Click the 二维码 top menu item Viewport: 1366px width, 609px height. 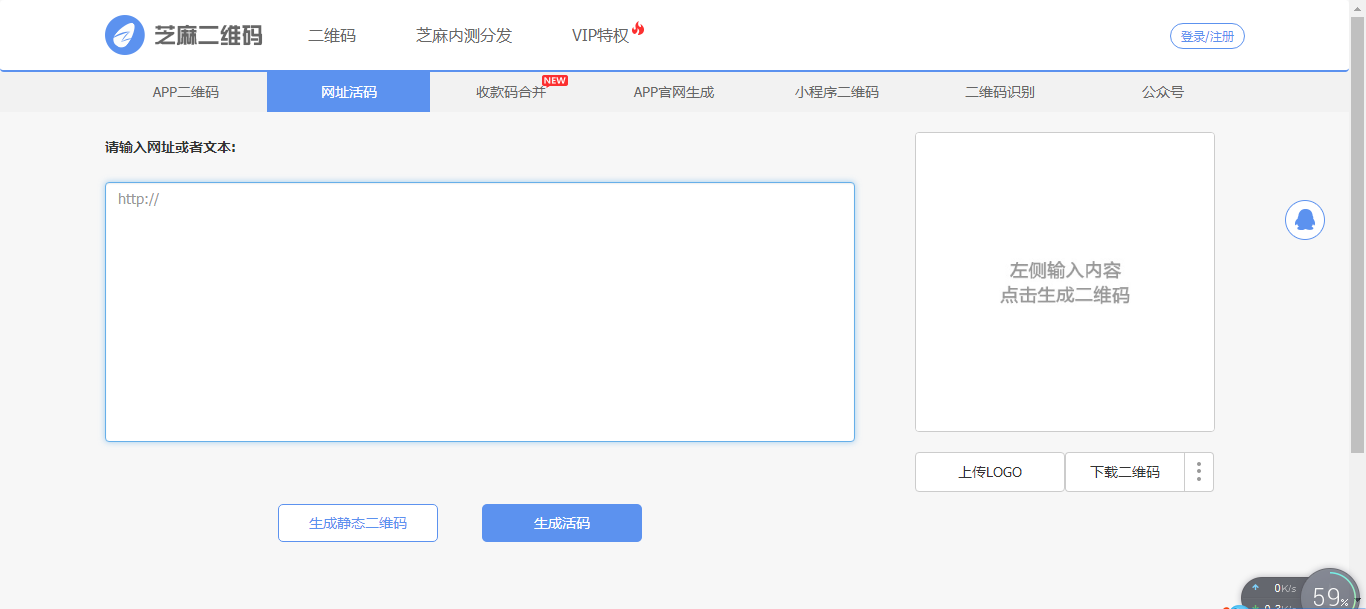[x=332, y=36]
